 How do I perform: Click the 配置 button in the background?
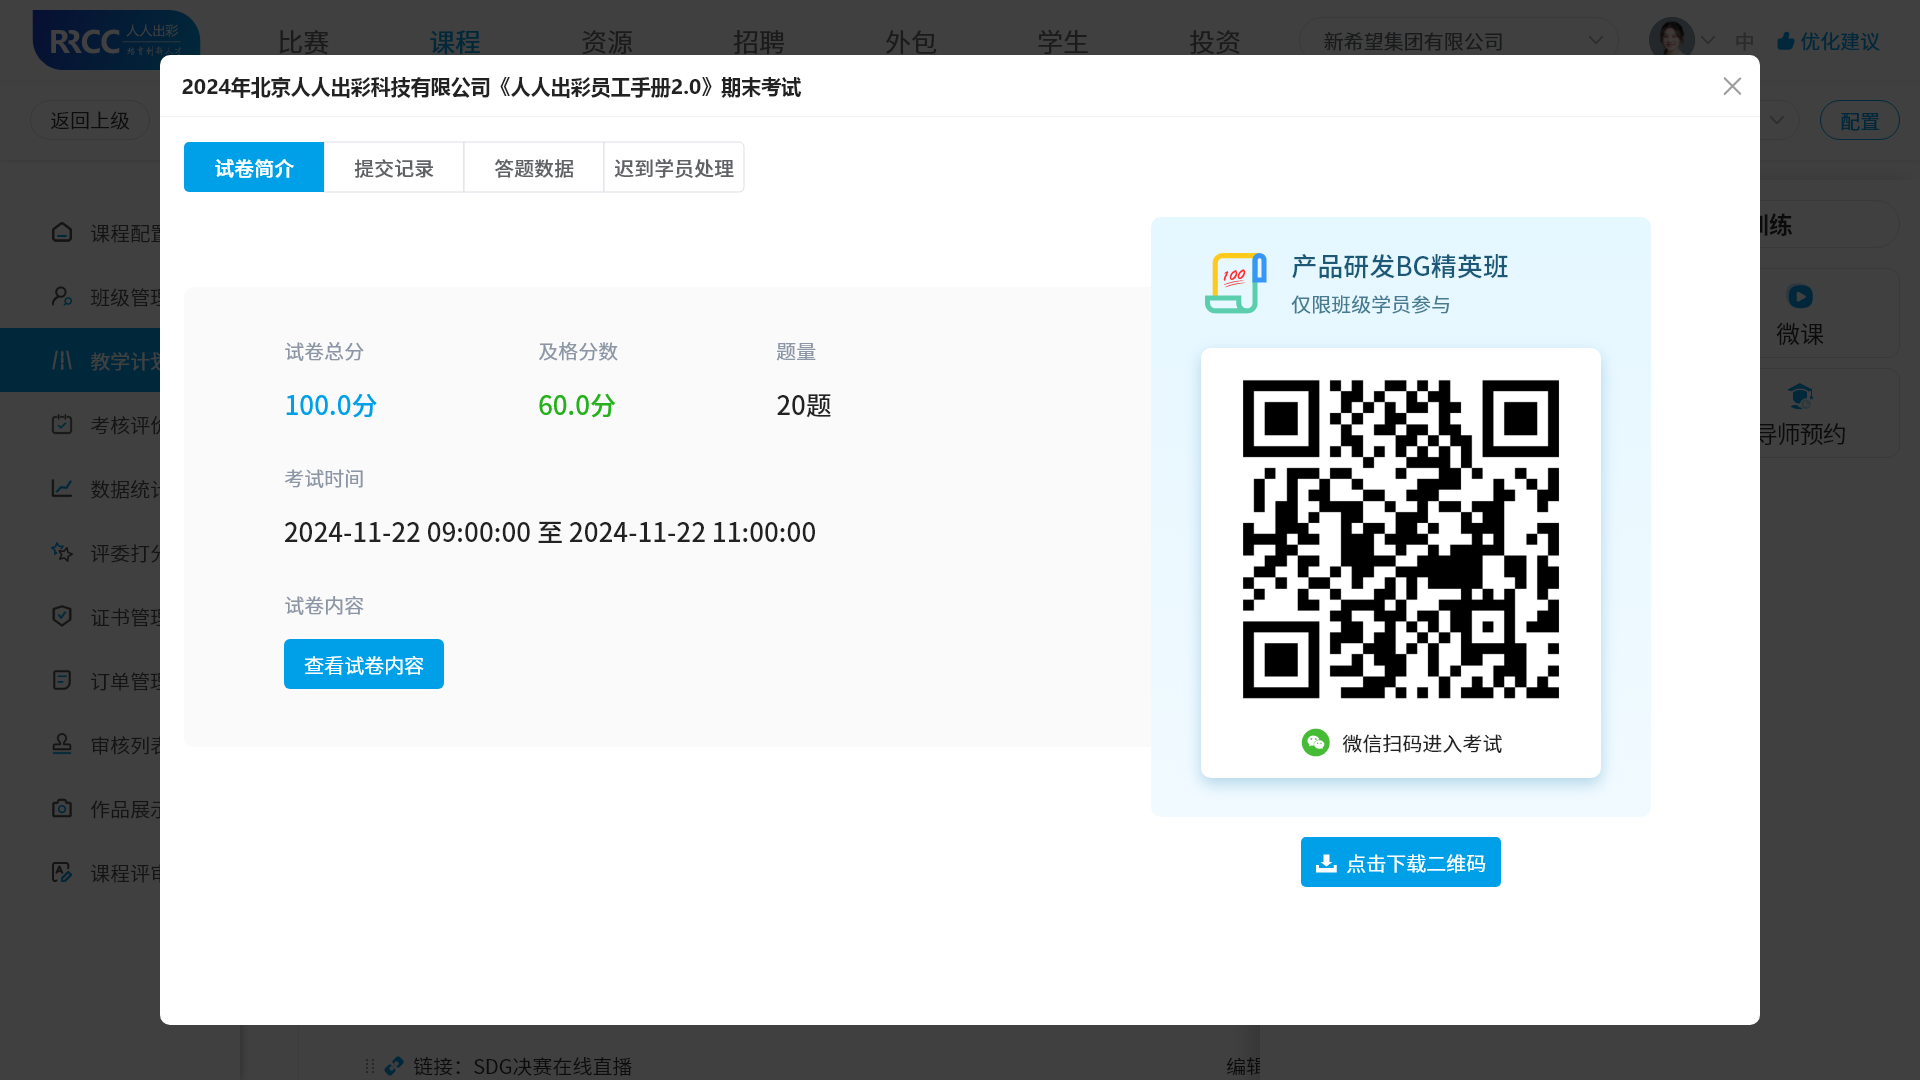[x=1859, y=120]
